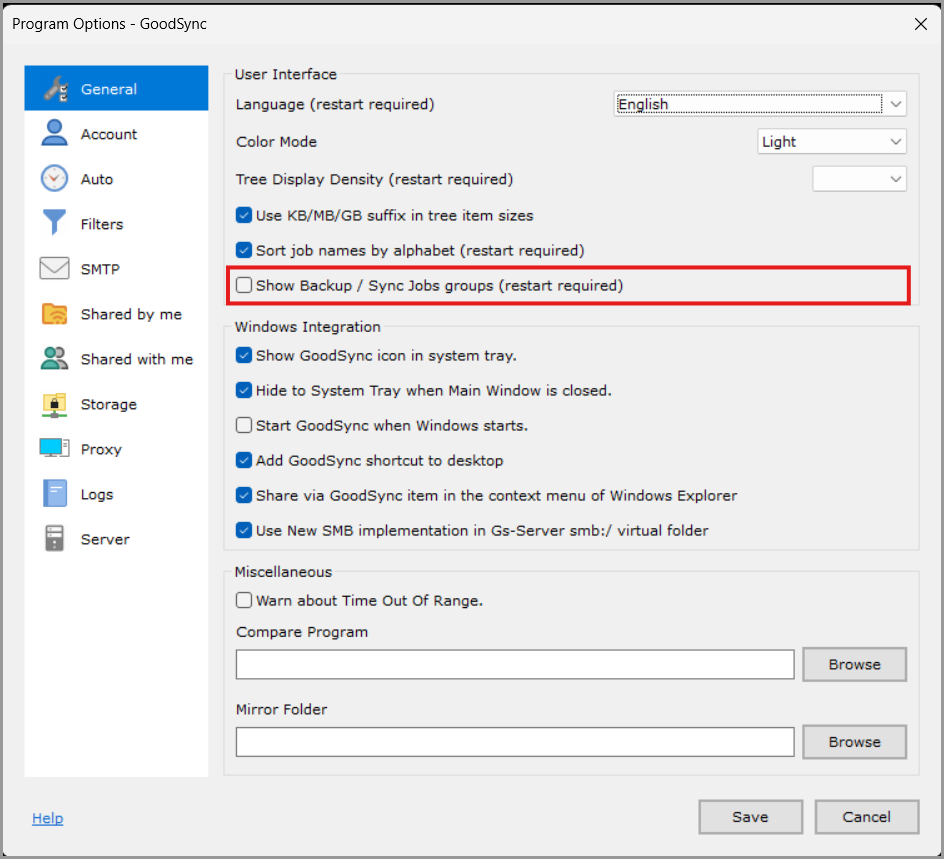Go to the Auto options page

(x=116, y=179)
